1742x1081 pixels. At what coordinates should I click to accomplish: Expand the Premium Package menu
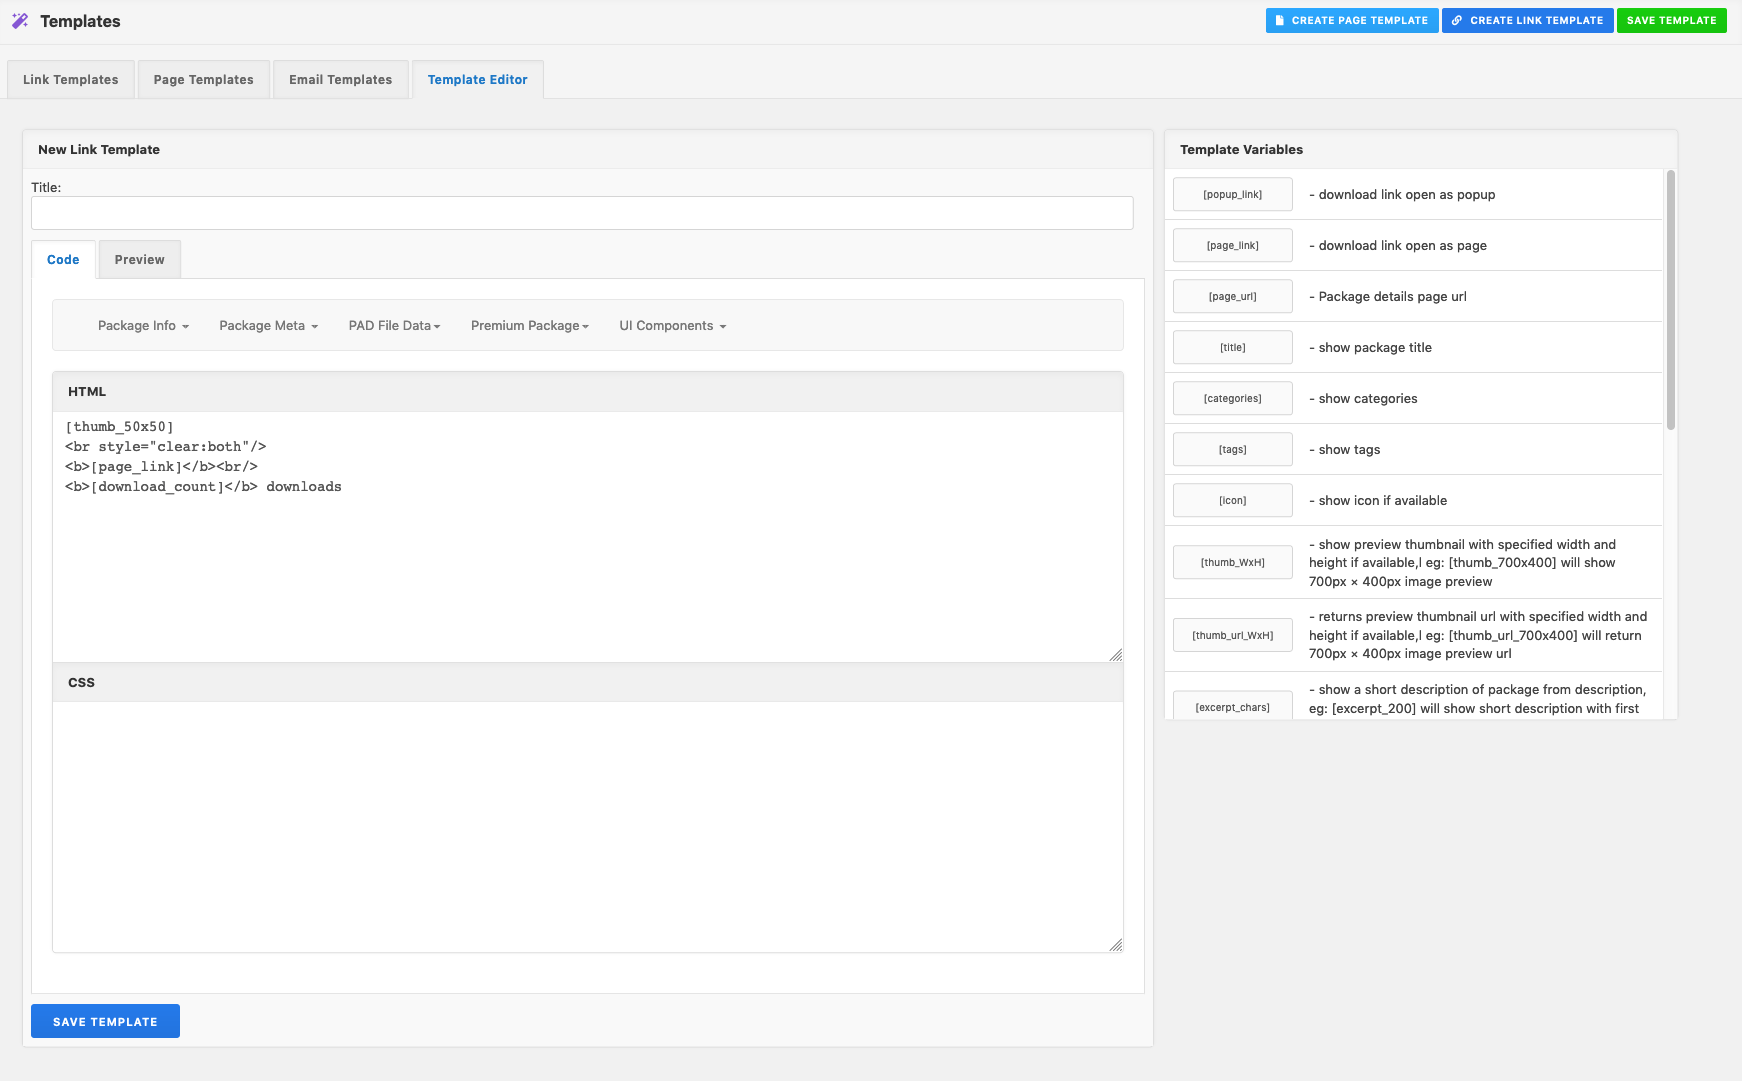[x=529, y=325]
